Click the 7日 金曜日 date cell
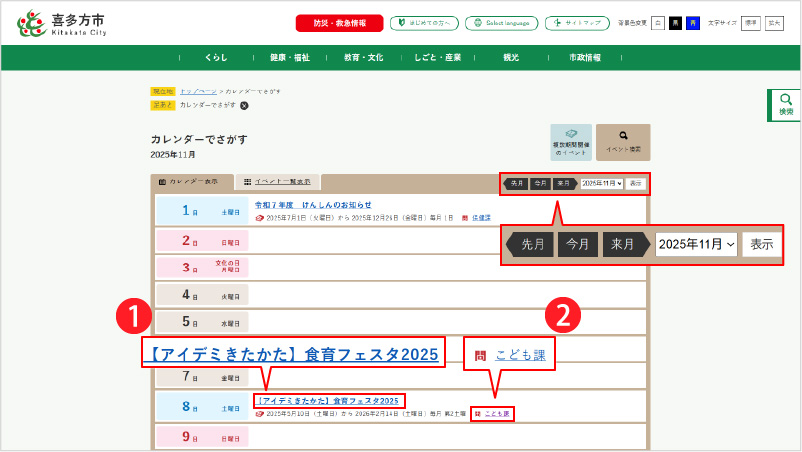This screenshot has height=452, width=802. [202, 377]
